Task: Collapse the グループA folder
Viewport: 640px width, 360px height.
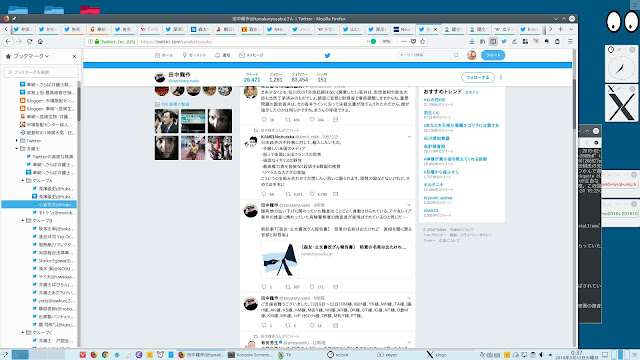Action: tap(23, 180)
